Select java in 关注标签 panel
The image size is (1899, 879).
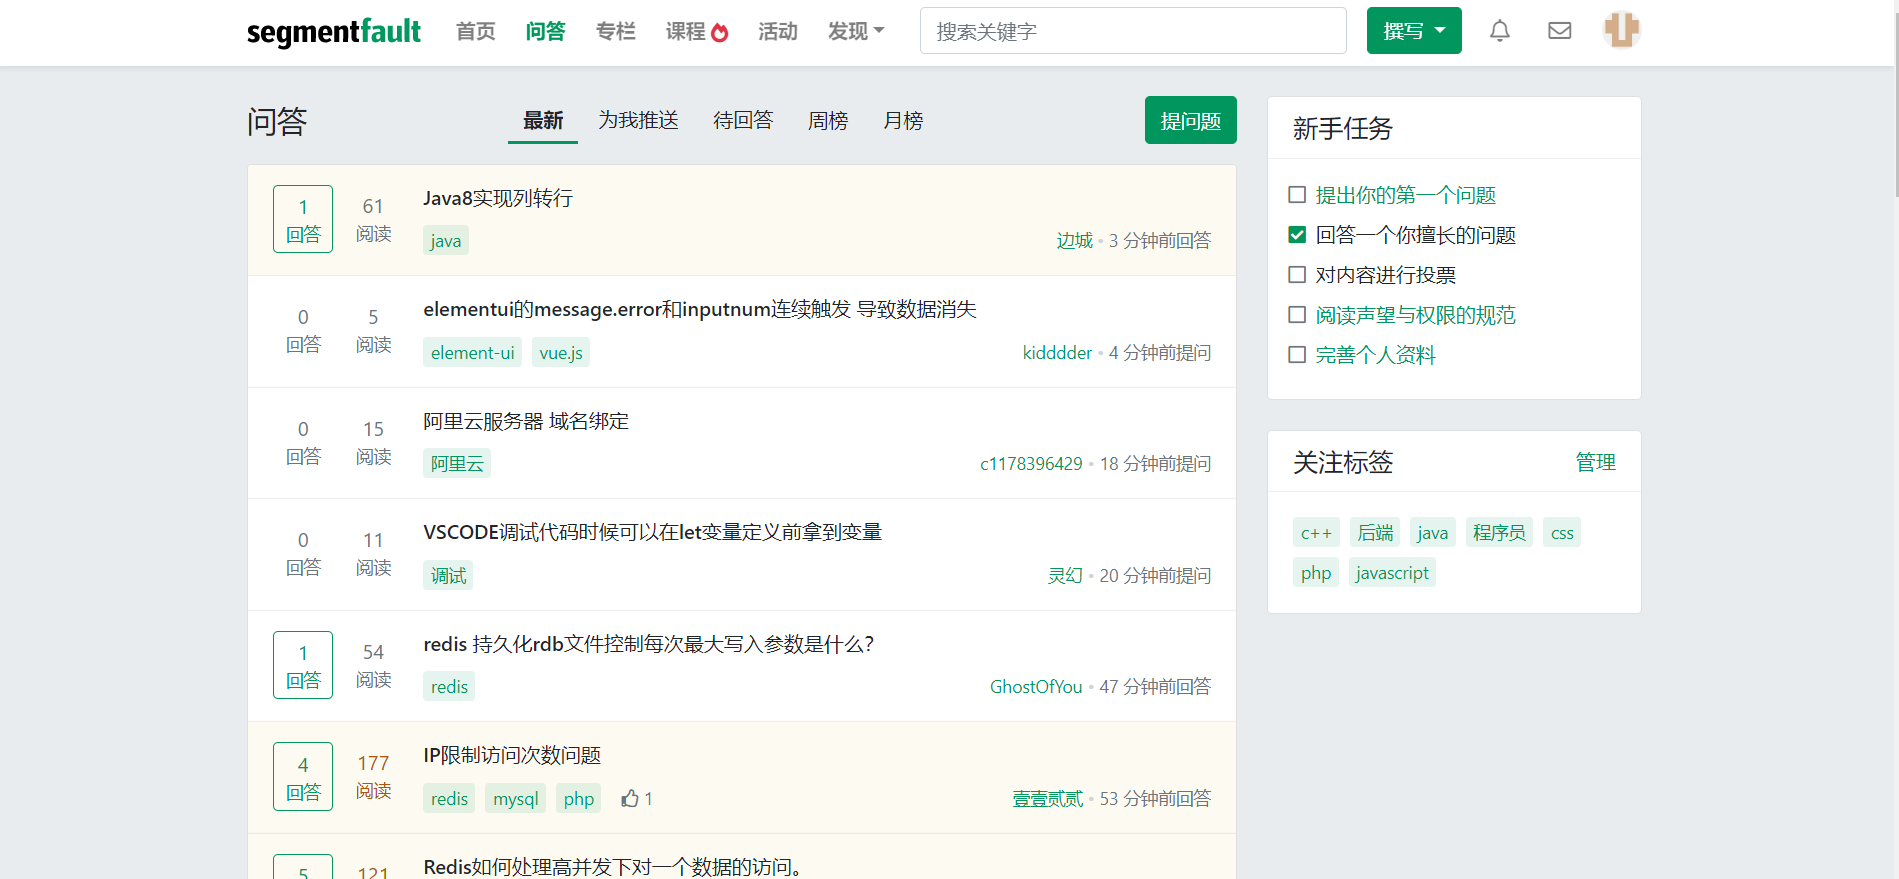[1432, 533]
